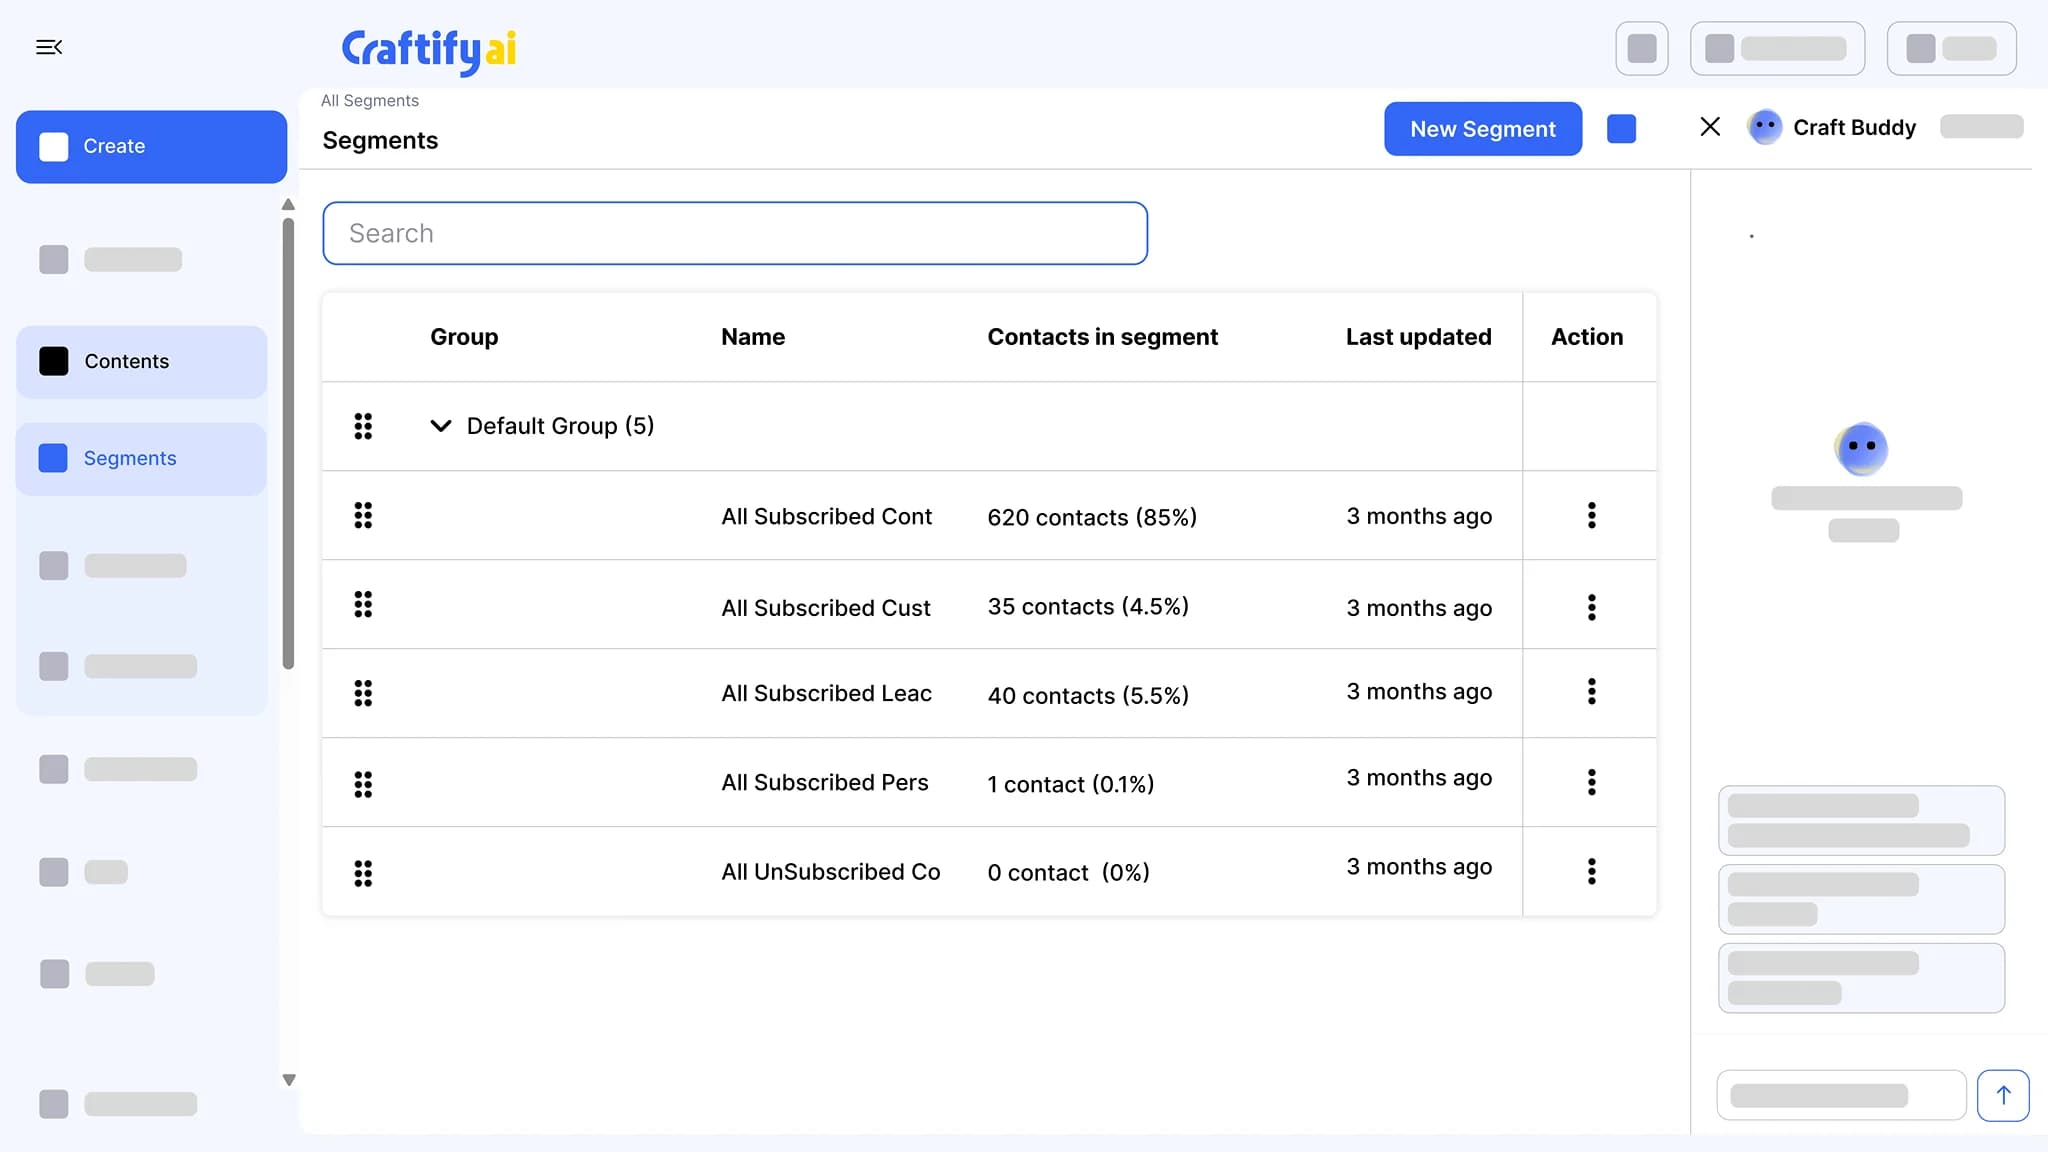The height and width of the screenshot is (1152, 2048).
Task: Click drag handle of All Subscribed Cont row
Action: (x=363, y=515)
